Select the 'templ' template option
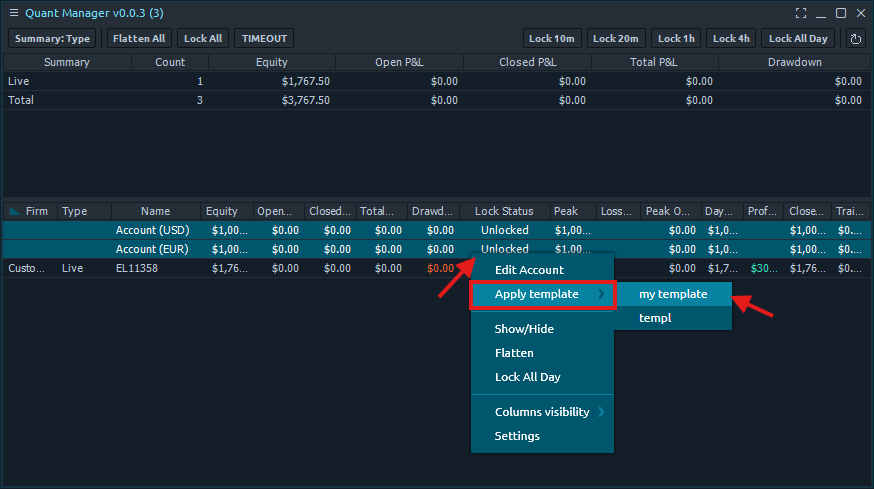 (655, 318)
